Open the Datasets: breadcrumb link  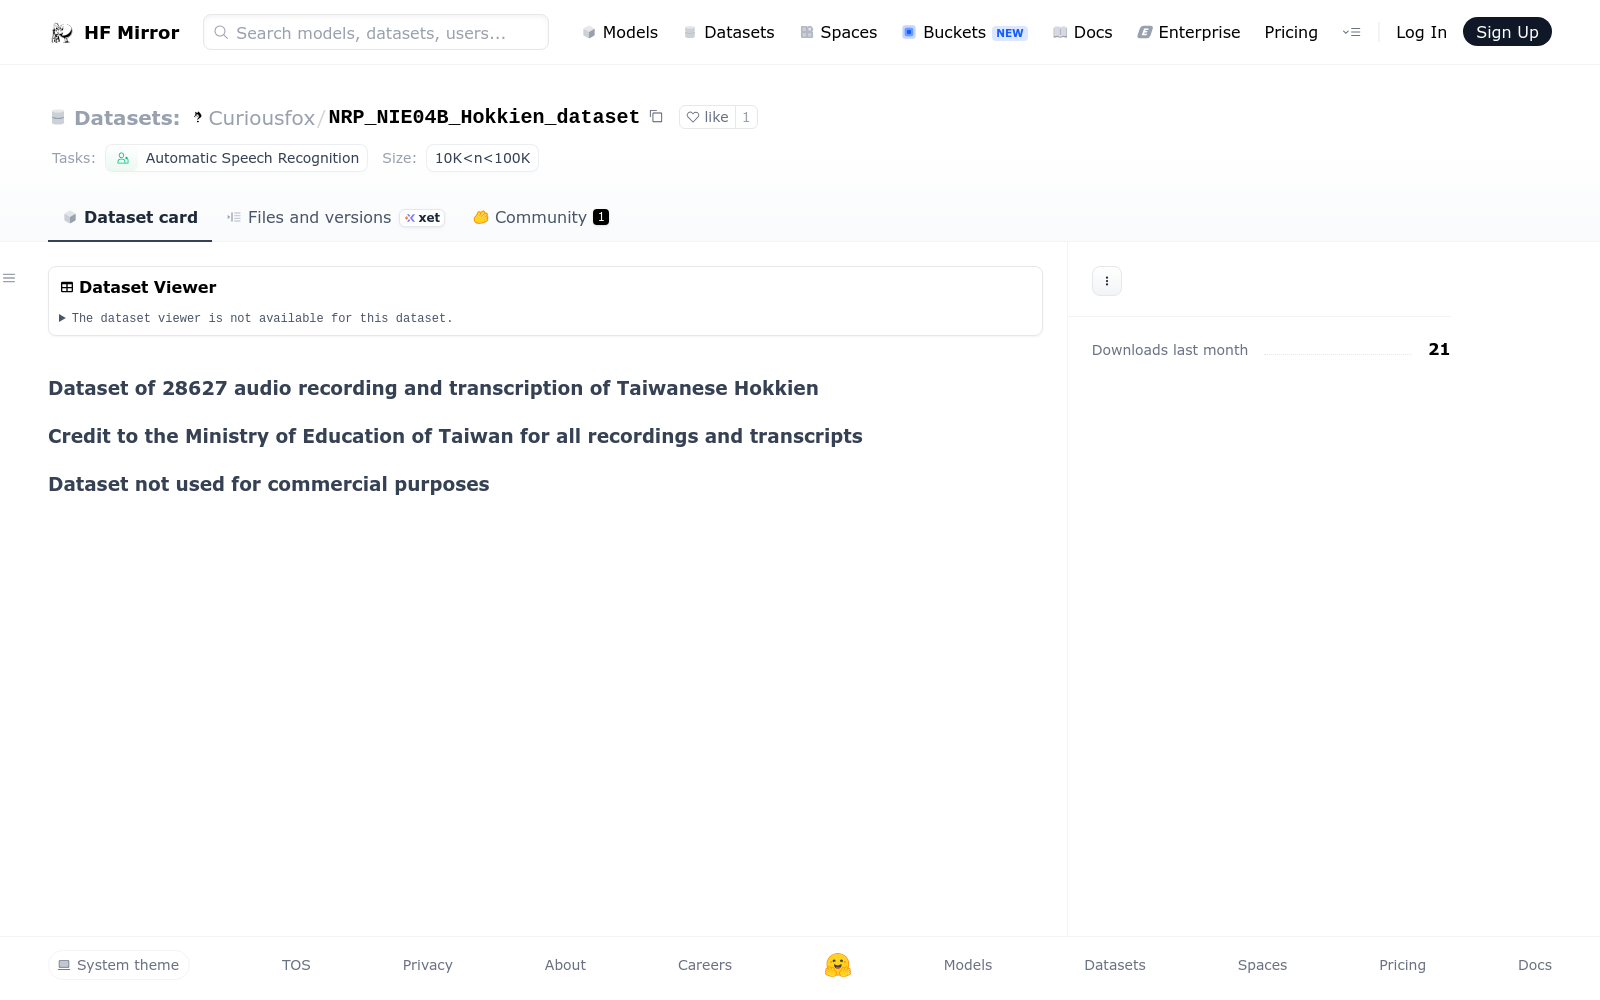127,118
